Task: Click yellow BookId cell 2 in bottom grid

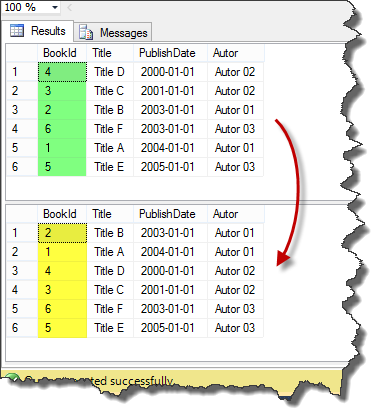Action: (62, 233)
